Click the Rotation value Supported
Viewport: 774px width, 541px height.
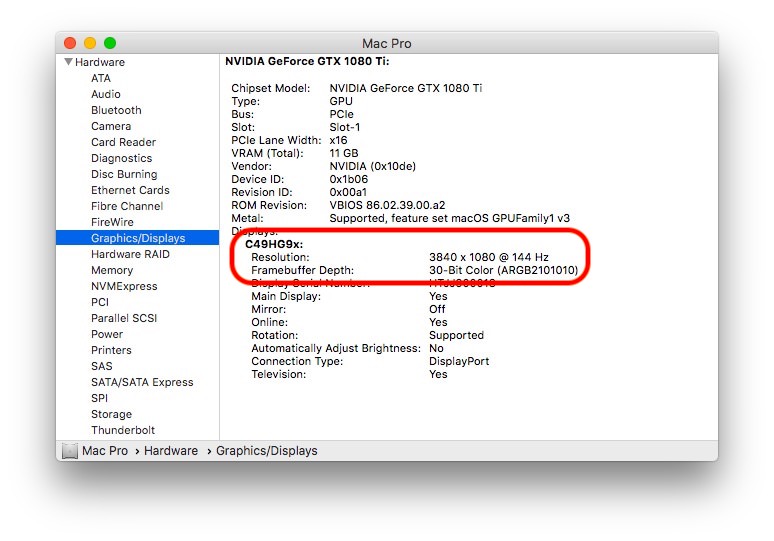click(456, 335)
